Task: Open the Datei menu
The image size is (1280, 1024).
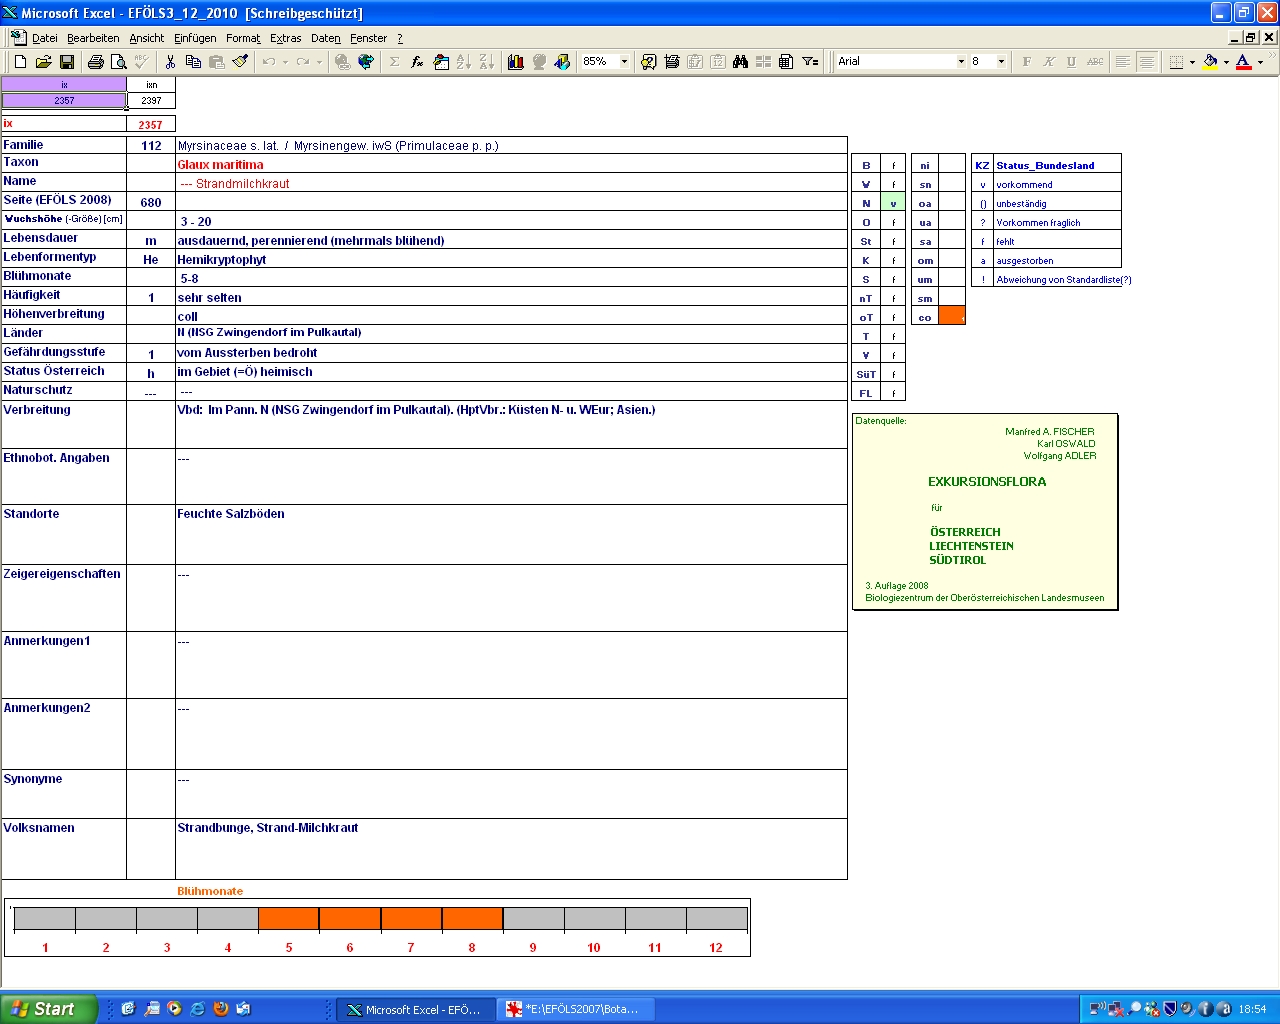Action: (45, 38)
